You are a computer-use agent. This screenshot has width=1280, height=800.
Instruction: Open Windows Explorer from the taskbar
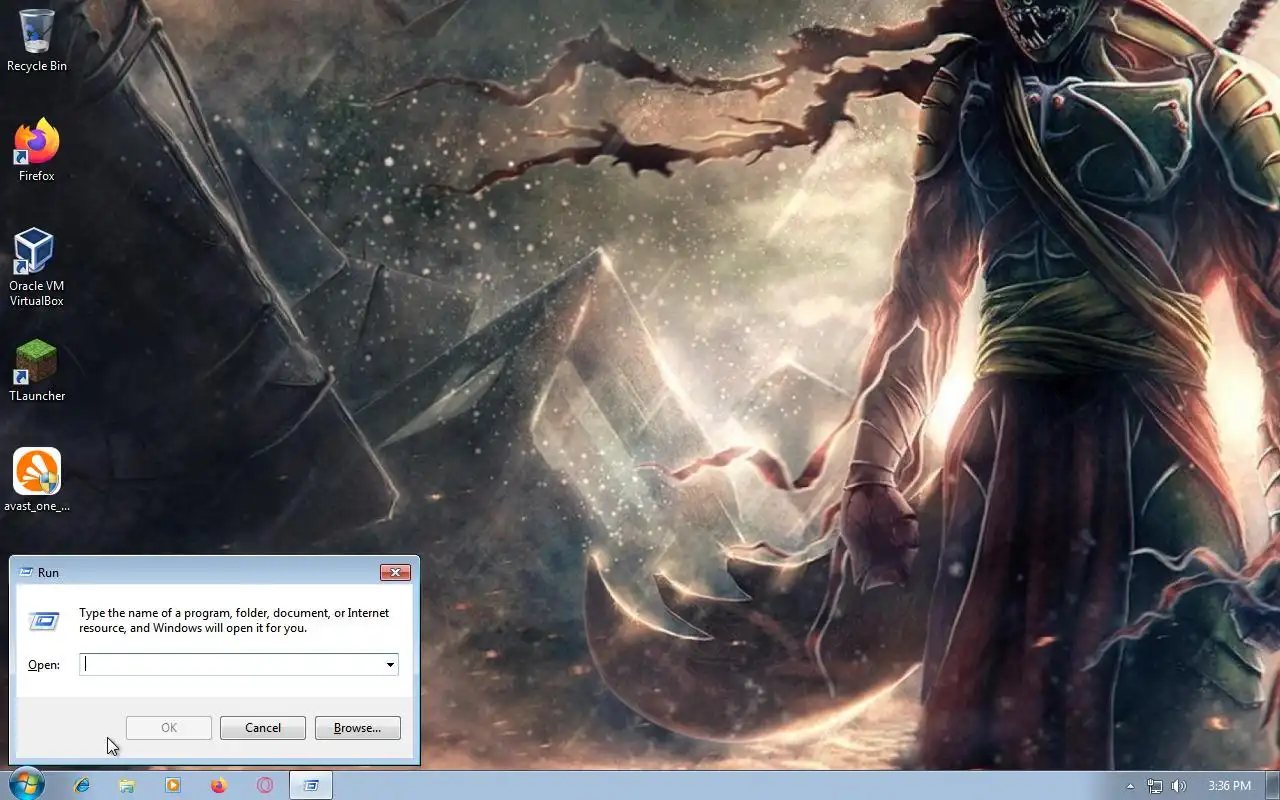tap(127, 785)
